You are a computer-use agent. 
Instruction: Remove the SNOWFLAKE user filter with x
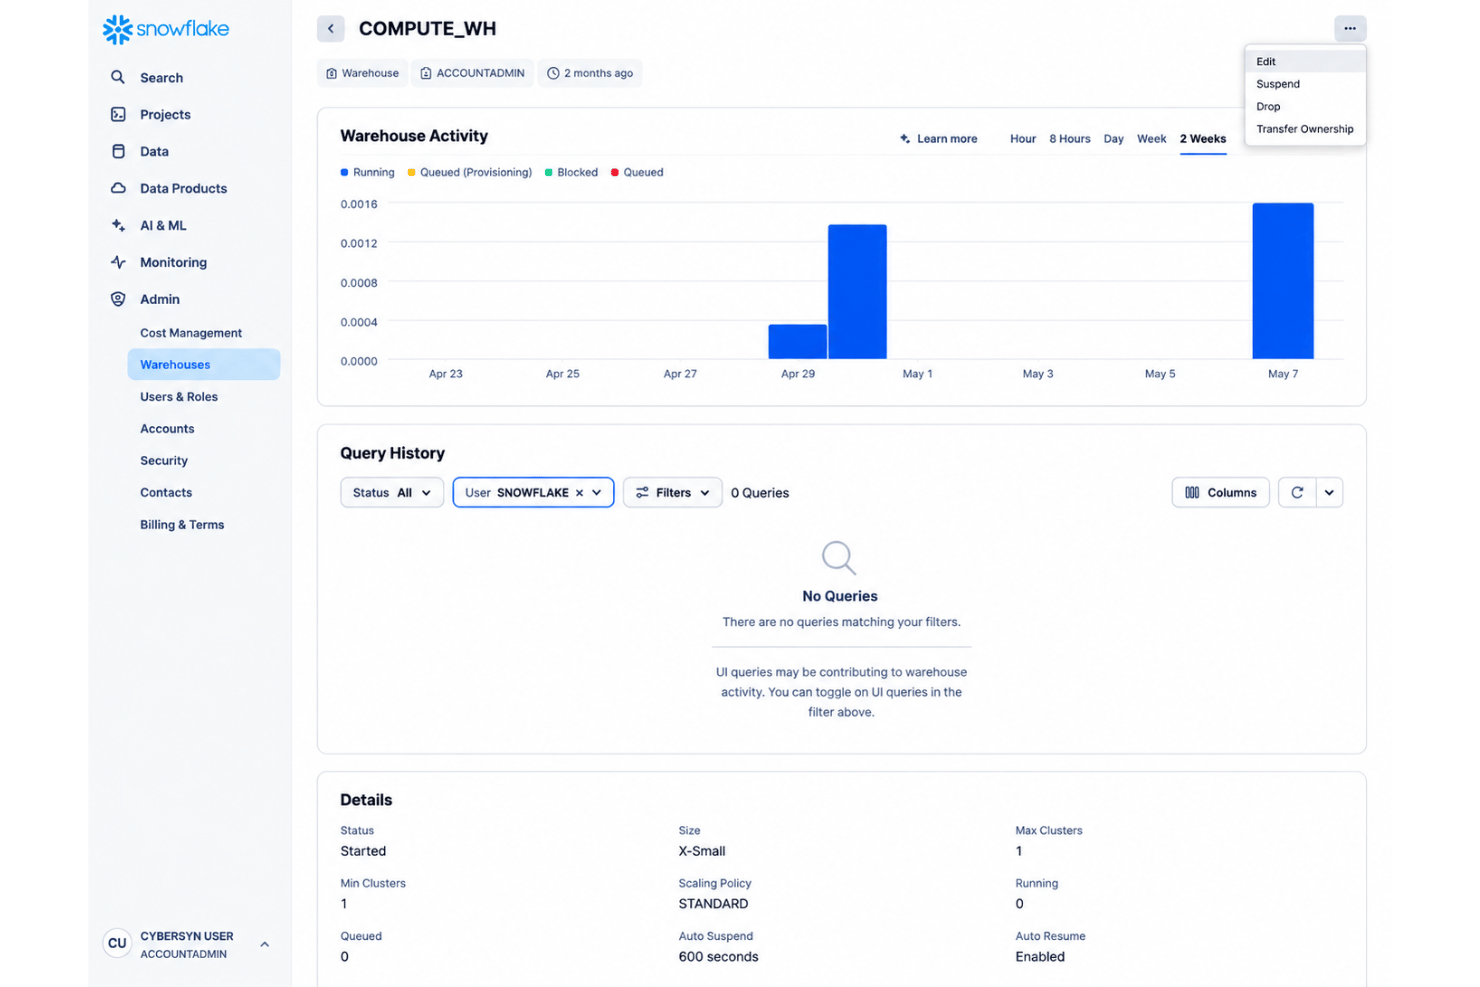tap(579, 493)
